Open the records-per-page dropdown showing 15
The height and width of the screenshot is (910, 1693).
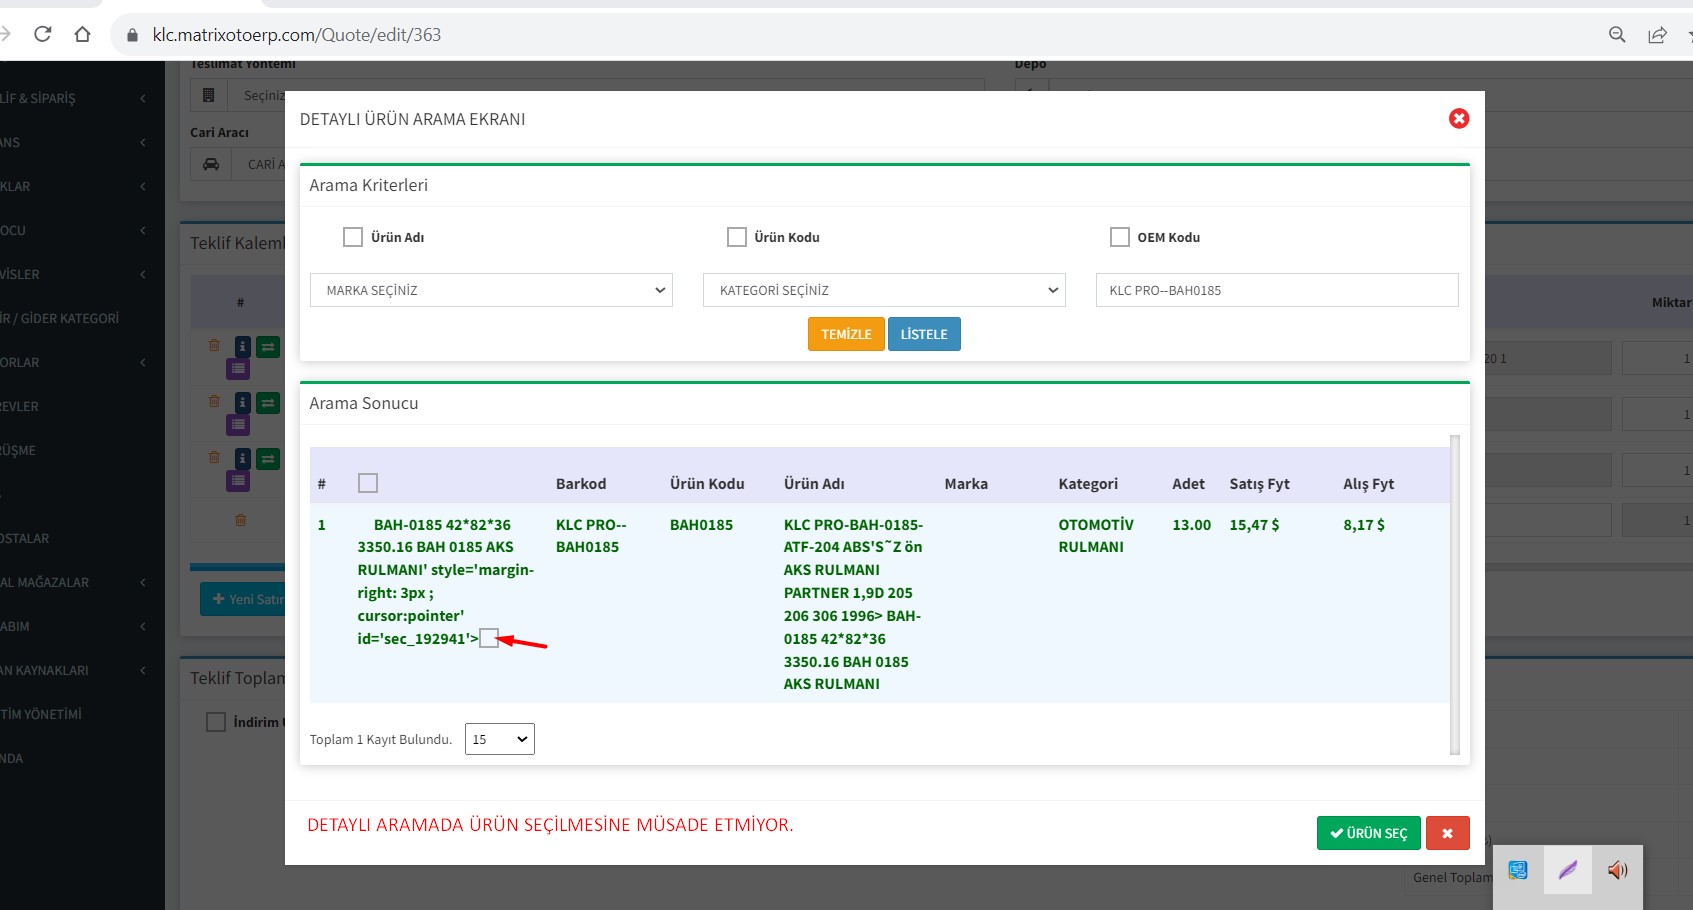point(499,739)
